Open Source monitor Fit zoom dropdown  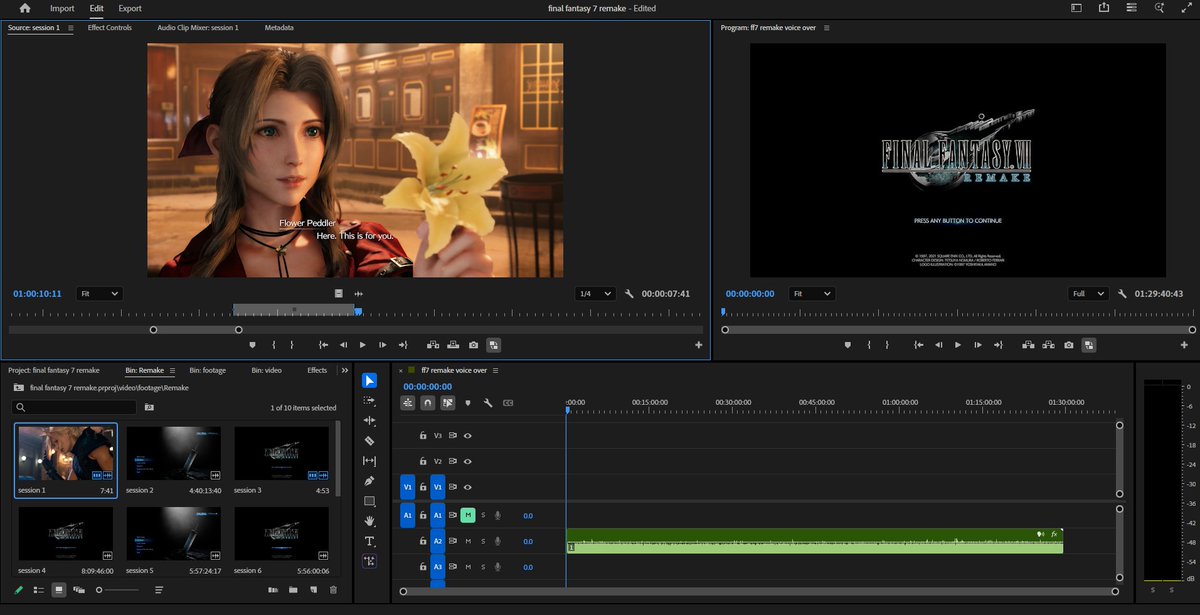tap(99, 294)
